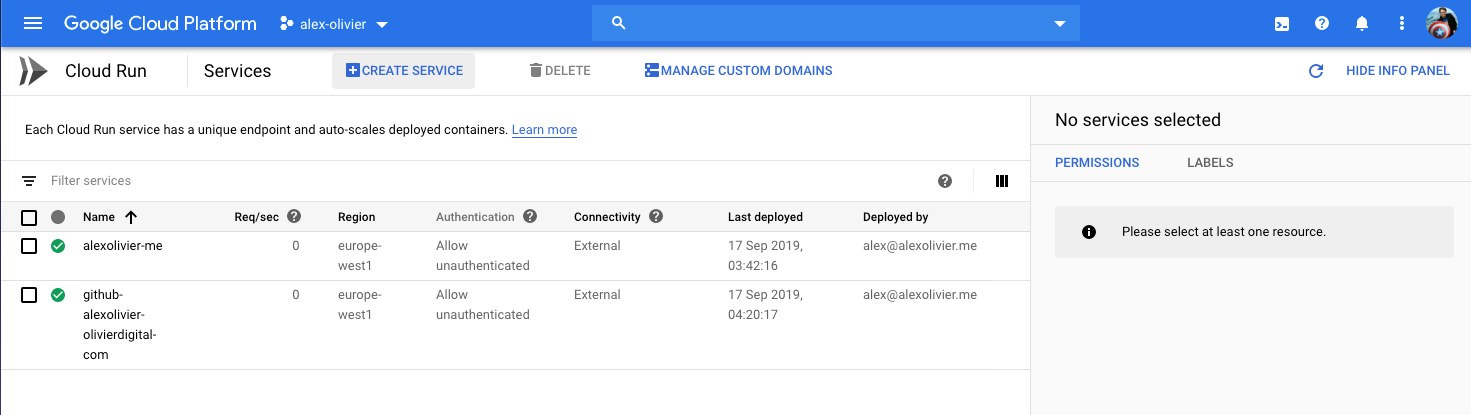Select the github-alexolivier checkbox
This screenshot has height=415, width=1471.
29,295
